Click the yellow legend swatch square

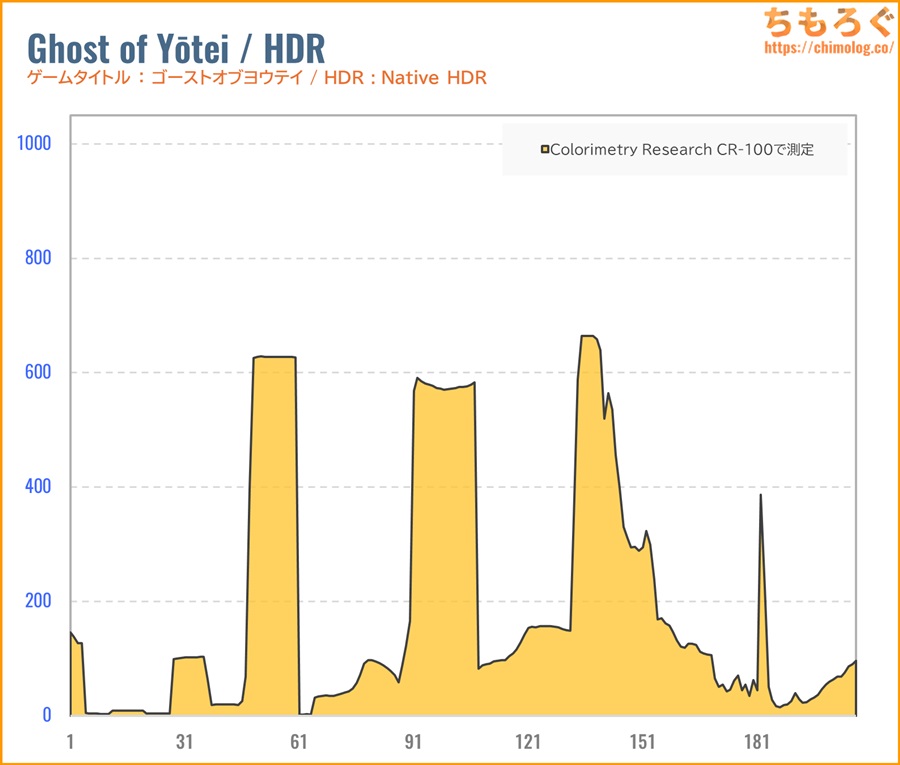click(545, 150)
